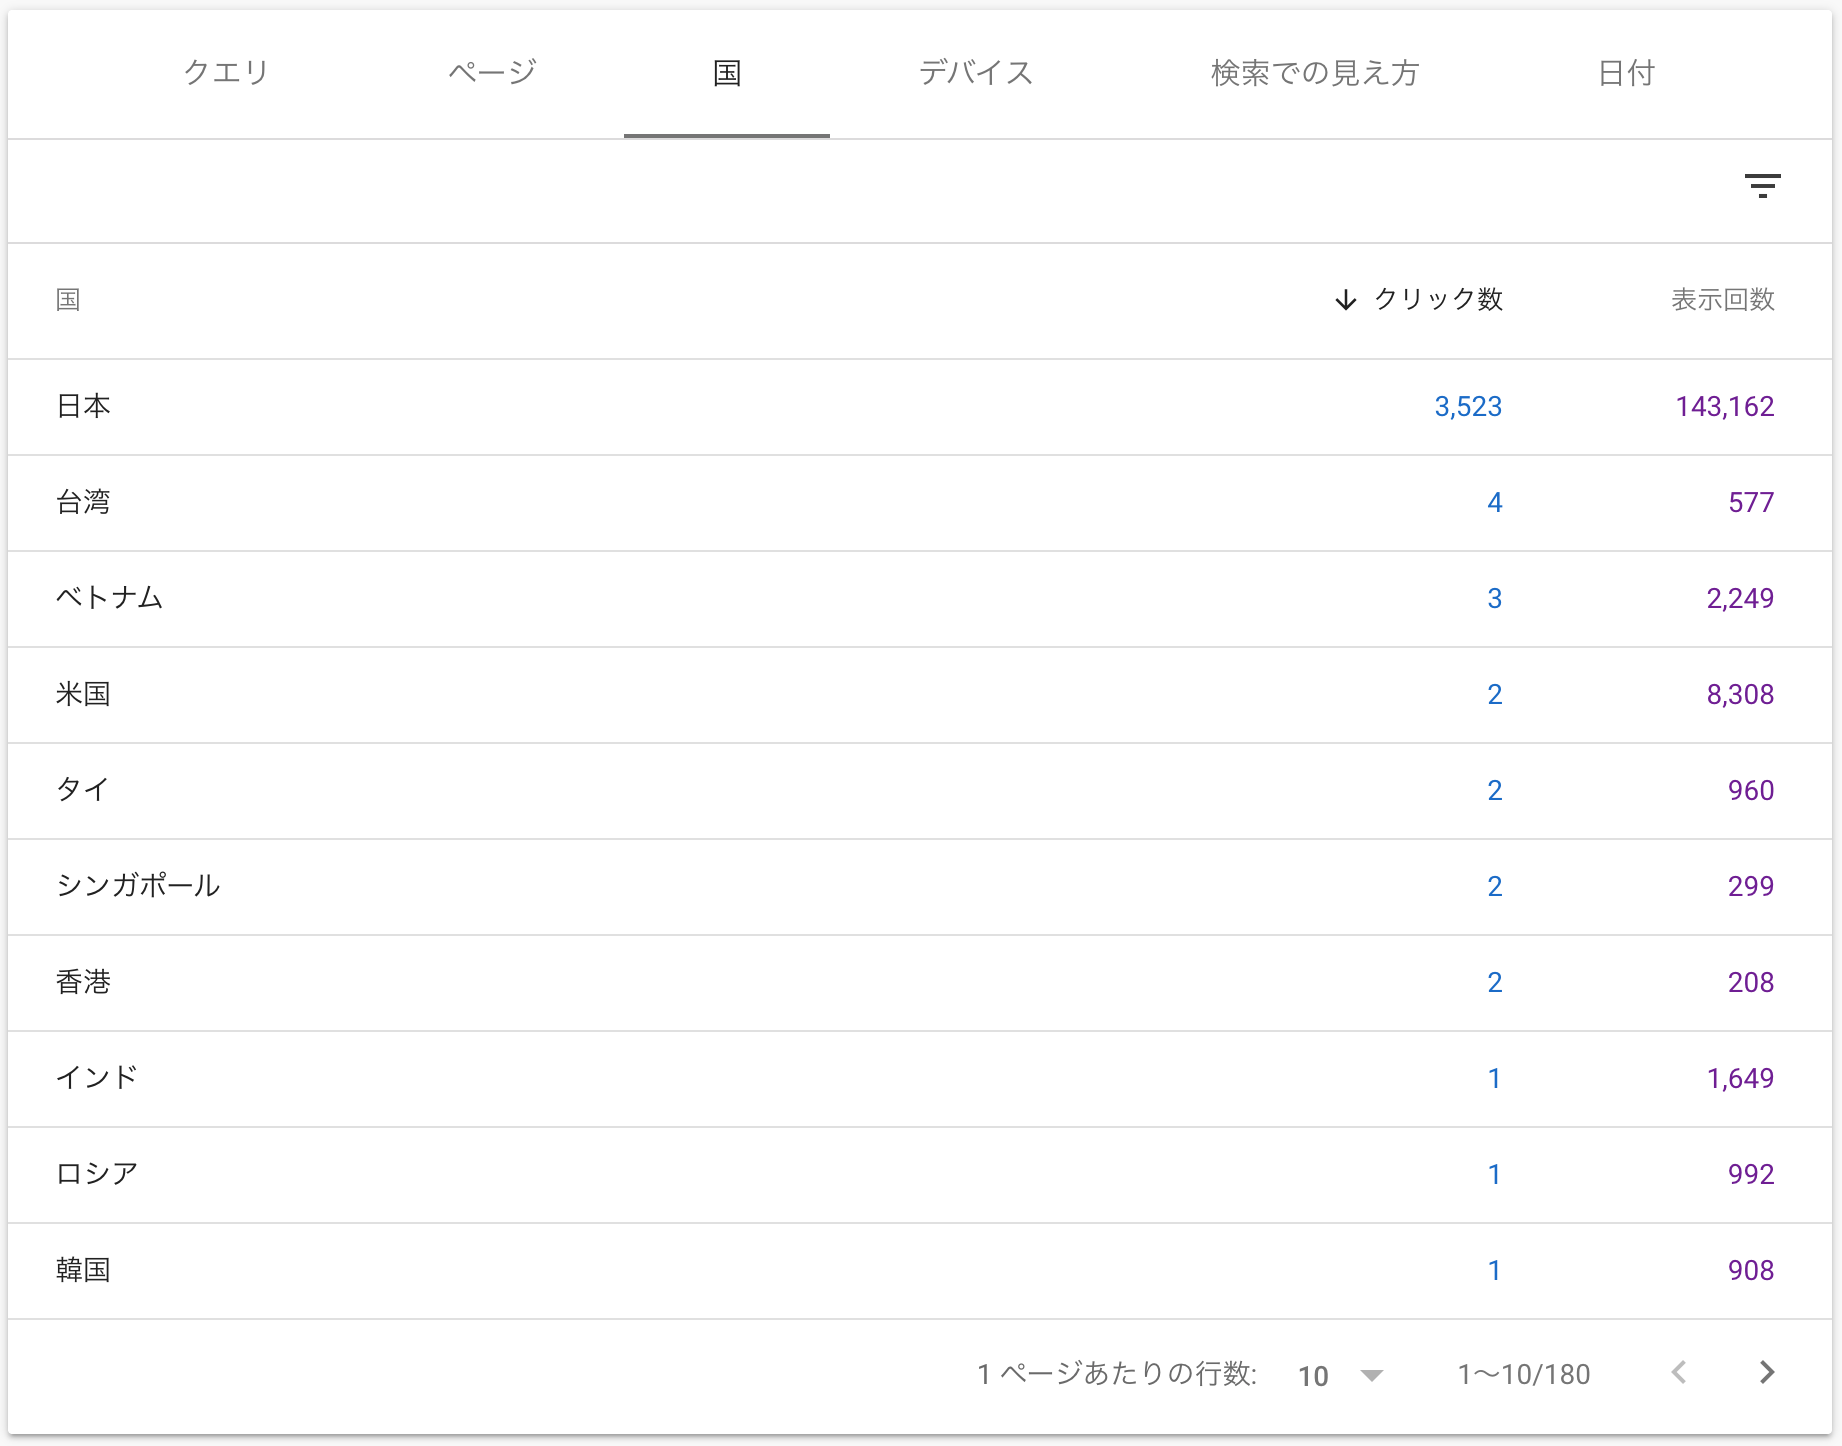Image resolution: width=1842 pixels, height=1446 pixels.
Task: Click the ベトナム row
Action: pos(109,598)
